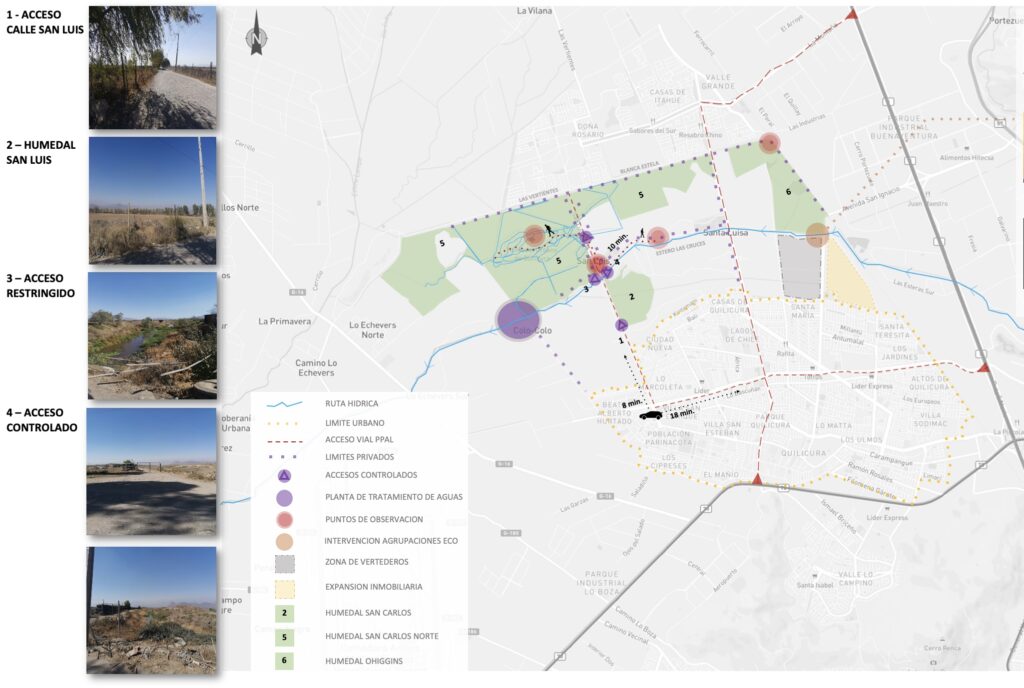Image resolution: width=1024 pixels, height=688 pixels.
Task: Click the Accesos Controlados triangle legend icon
Action: 284,476
